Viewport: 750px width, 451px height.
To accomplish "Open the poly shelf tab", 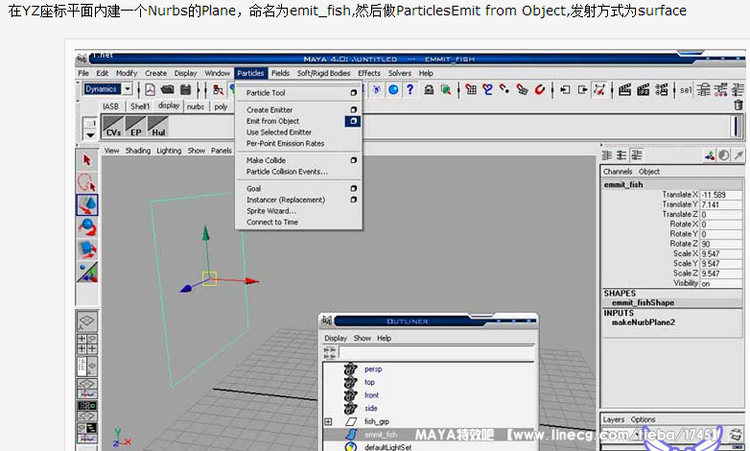I will (221, 107).
